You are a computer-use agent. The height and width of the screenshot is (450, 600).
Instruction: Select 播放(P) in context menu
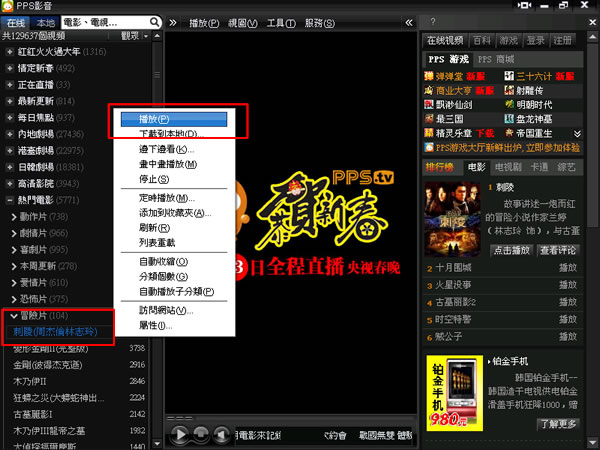click(174, 119)
